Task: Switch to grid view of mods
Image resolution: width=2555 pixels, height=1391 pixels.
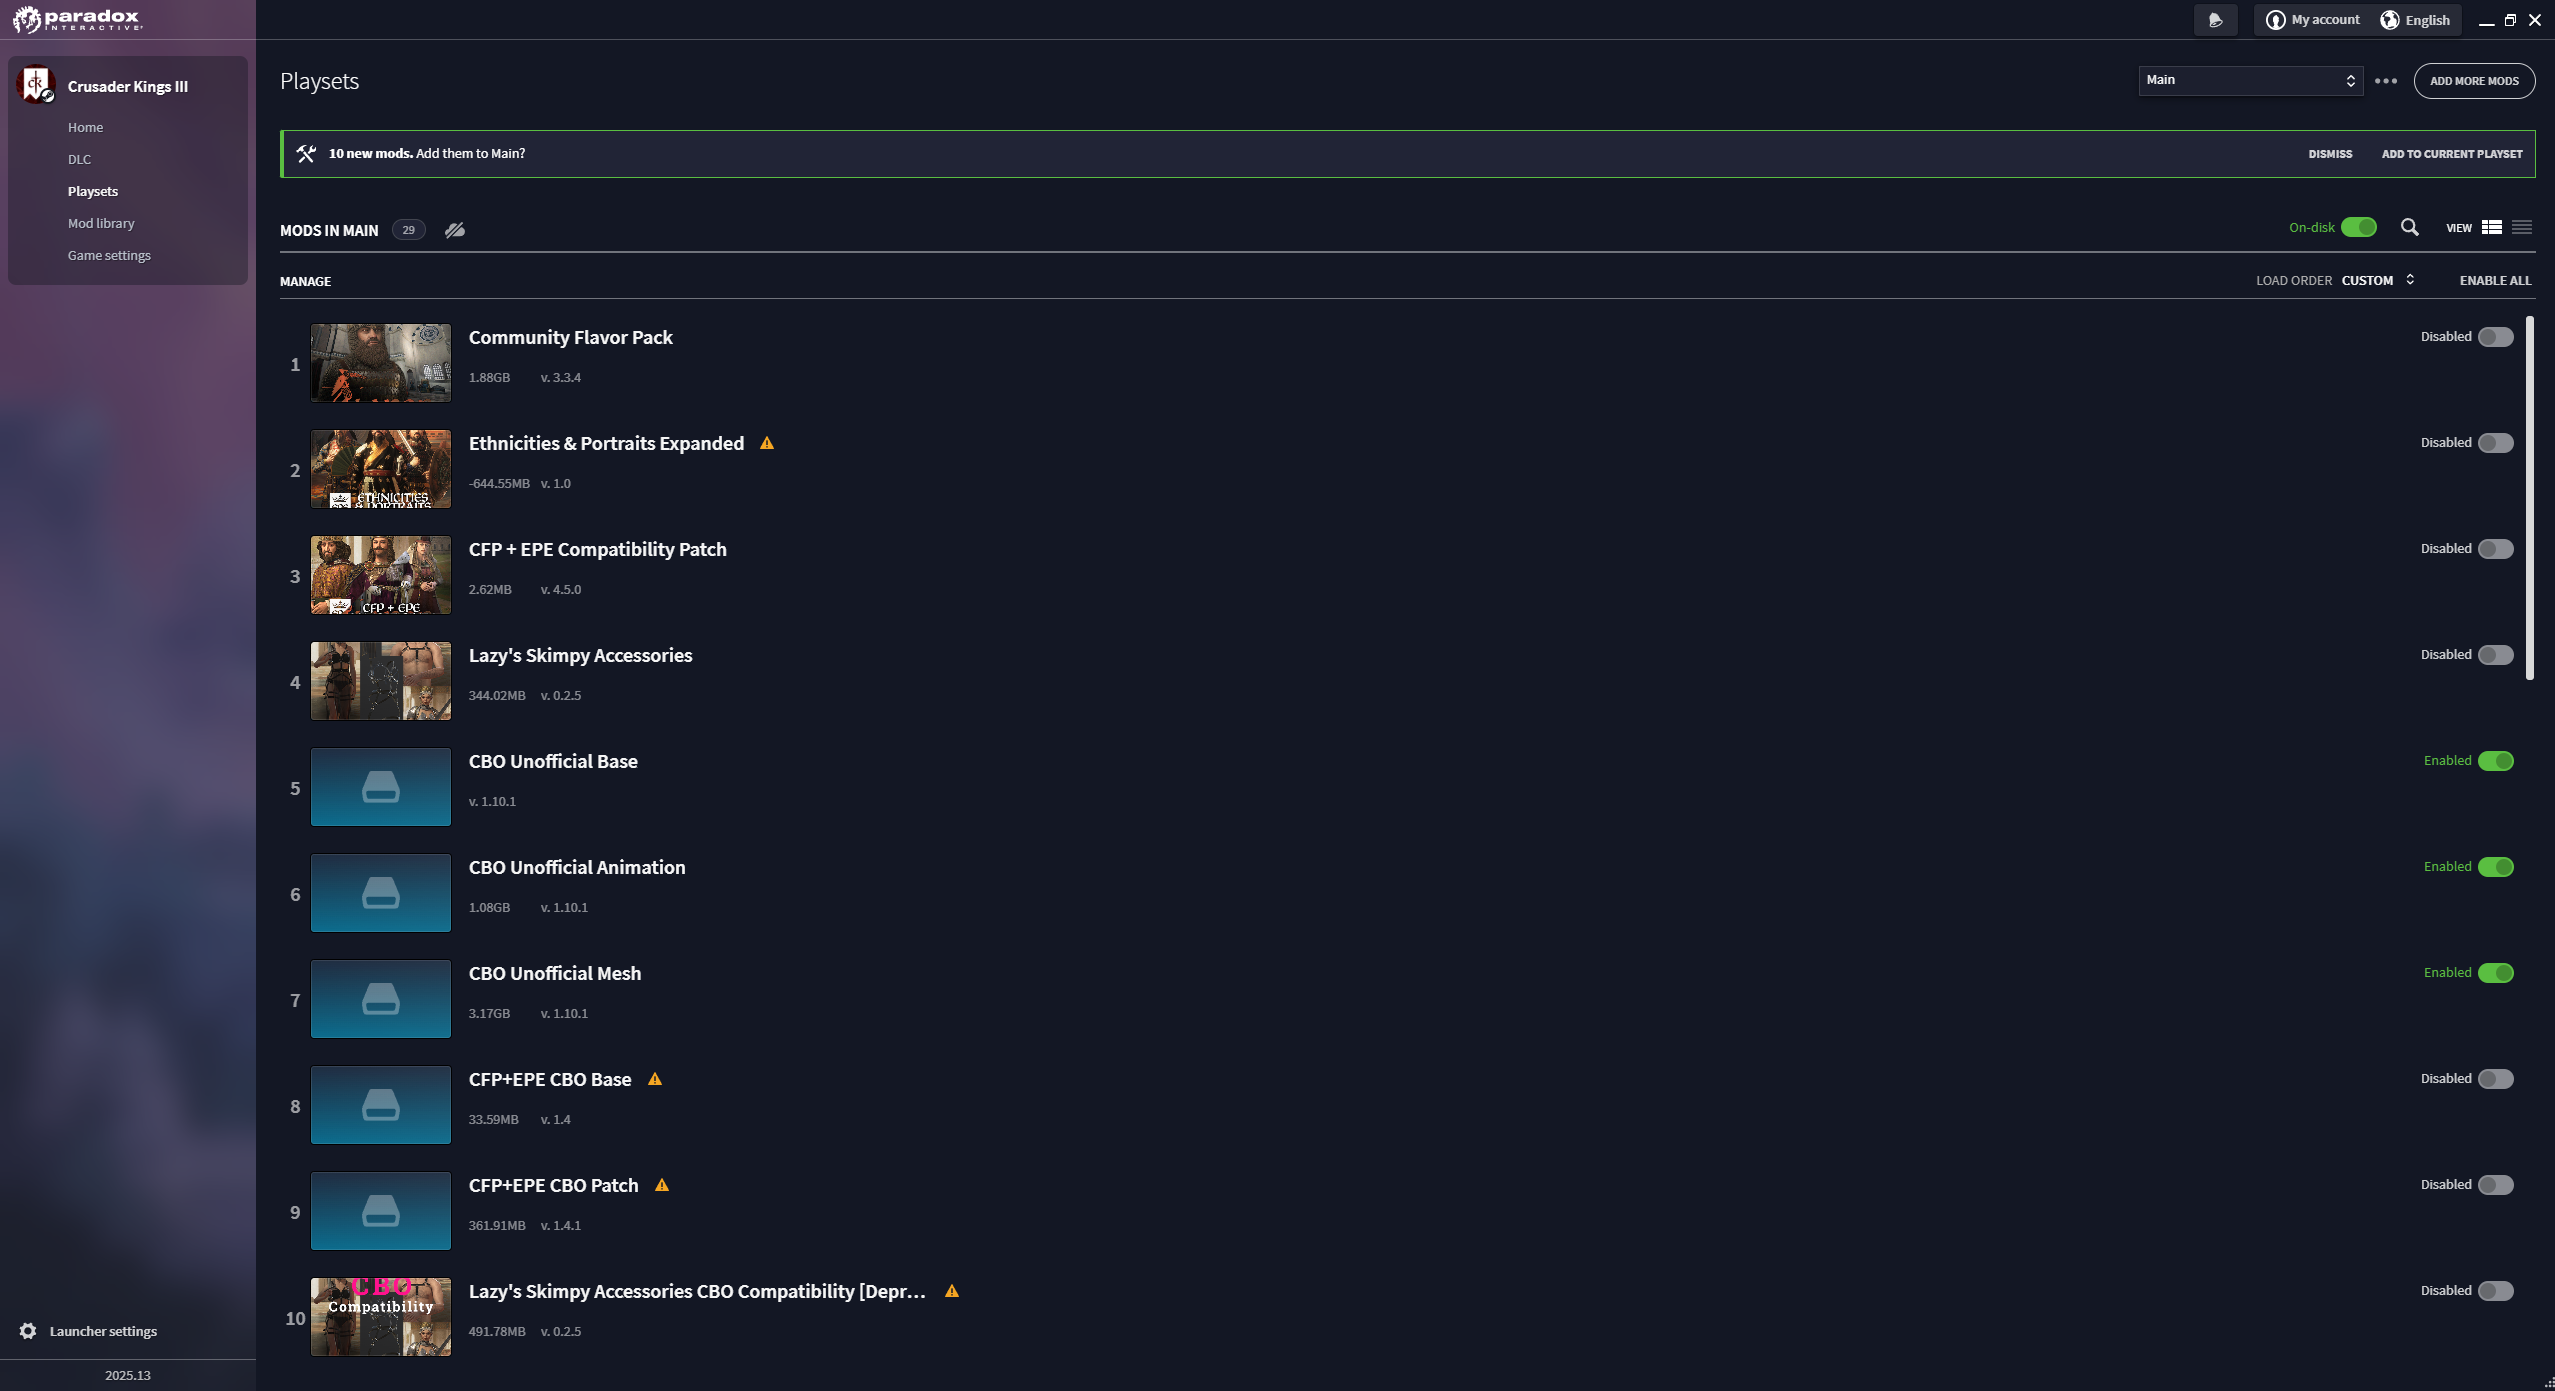Action: click(x=2491, y=227)
